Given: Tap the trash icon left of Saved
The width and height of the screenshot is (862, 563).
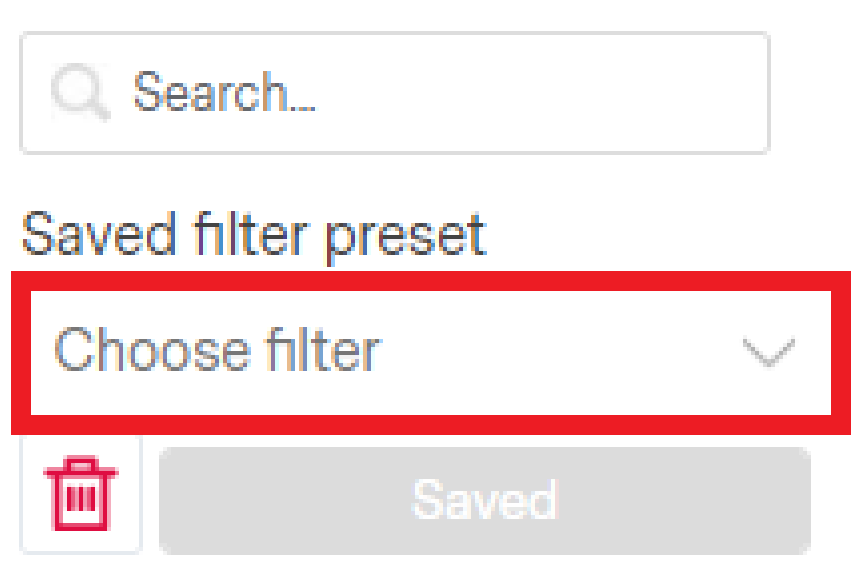Looking at the screenshot, I should click(81, 494).
